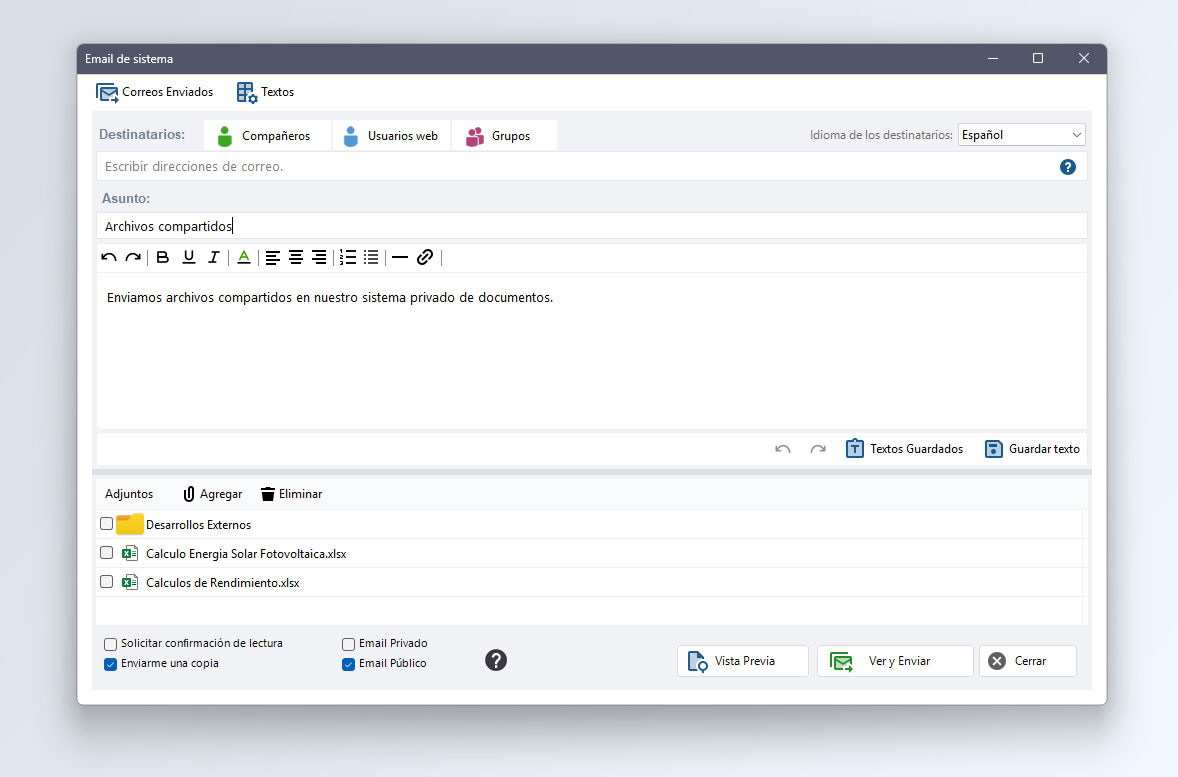This screenshot has width=1178, height=777.
Task: Switch to the Usuarios web tab
Action: [x=391, y=136]
